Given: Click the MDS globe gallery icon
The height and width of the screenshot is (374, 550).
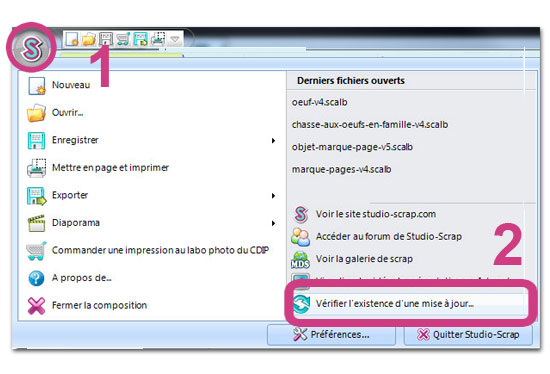Looking at the screenshot, I should coord(300,260).
